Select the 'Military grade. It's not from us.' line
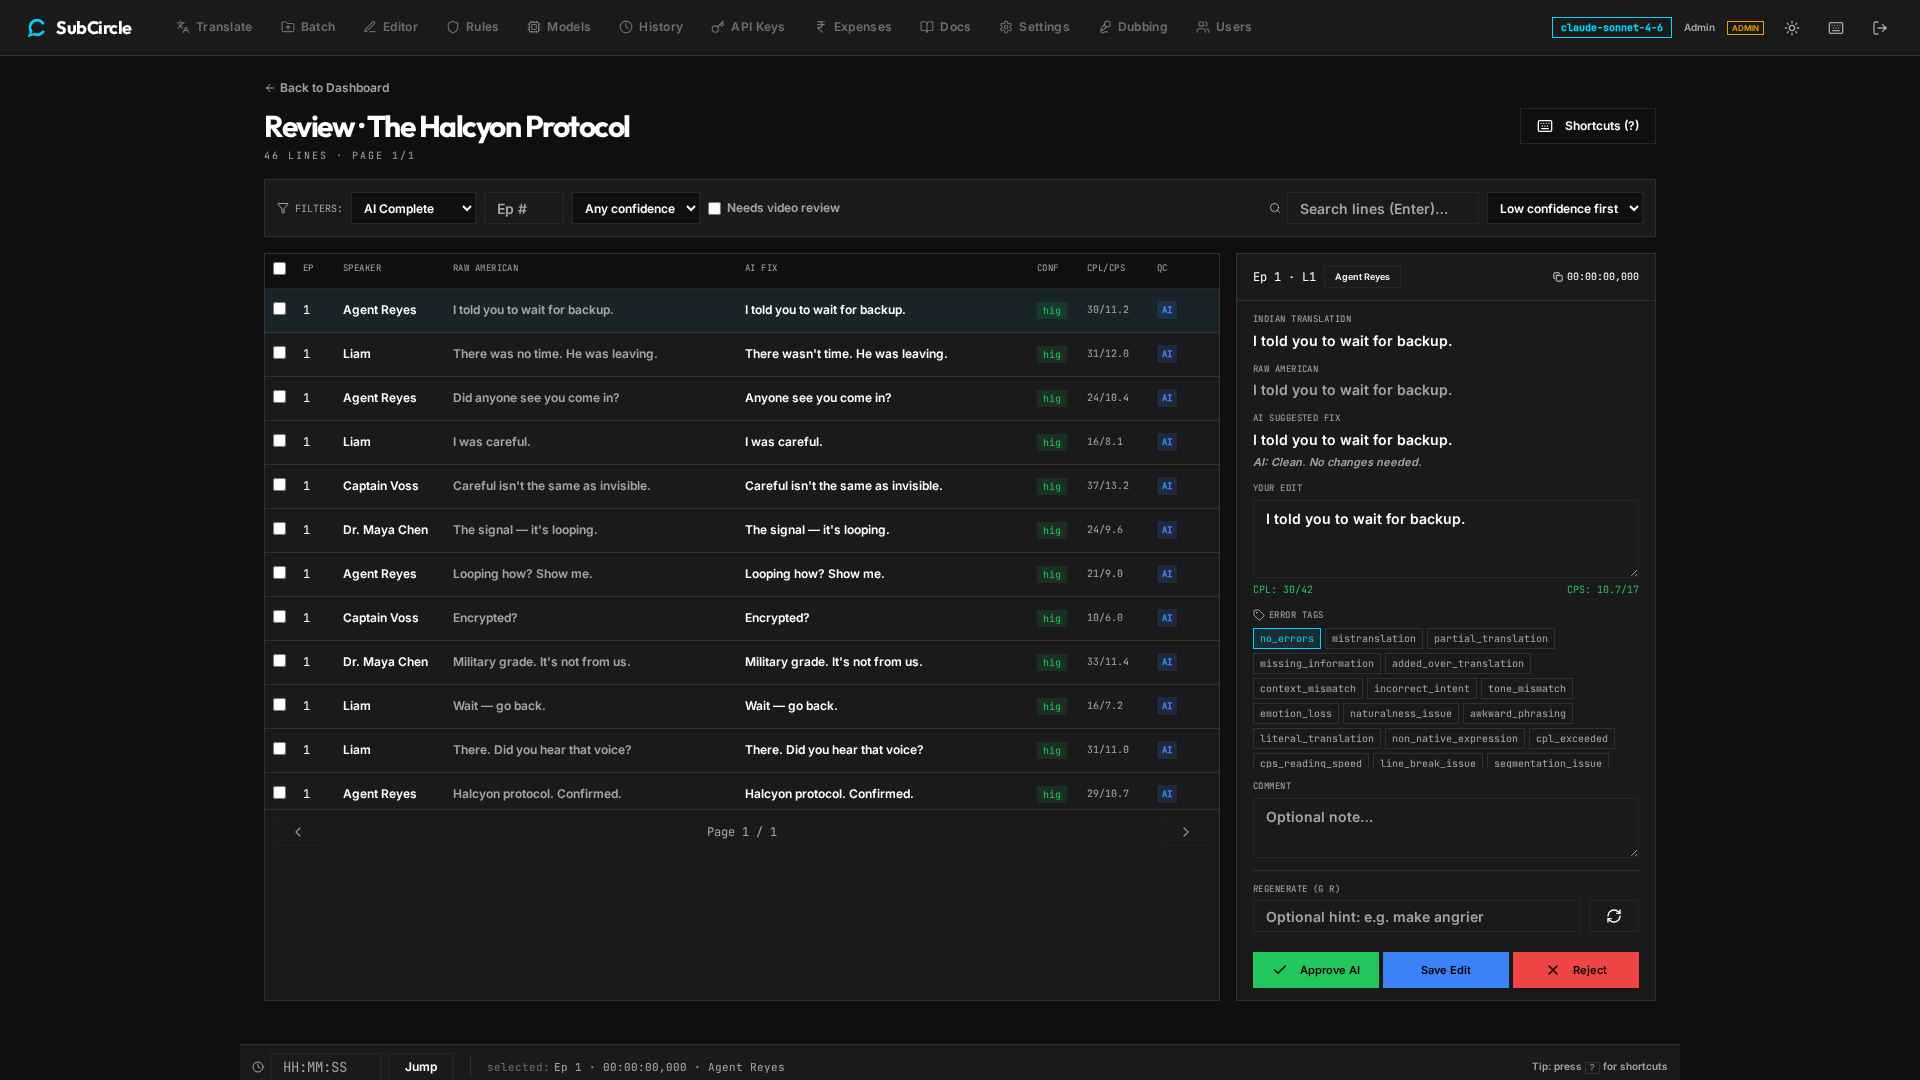Screen dimensions: 1920x1080 [742, 662]
